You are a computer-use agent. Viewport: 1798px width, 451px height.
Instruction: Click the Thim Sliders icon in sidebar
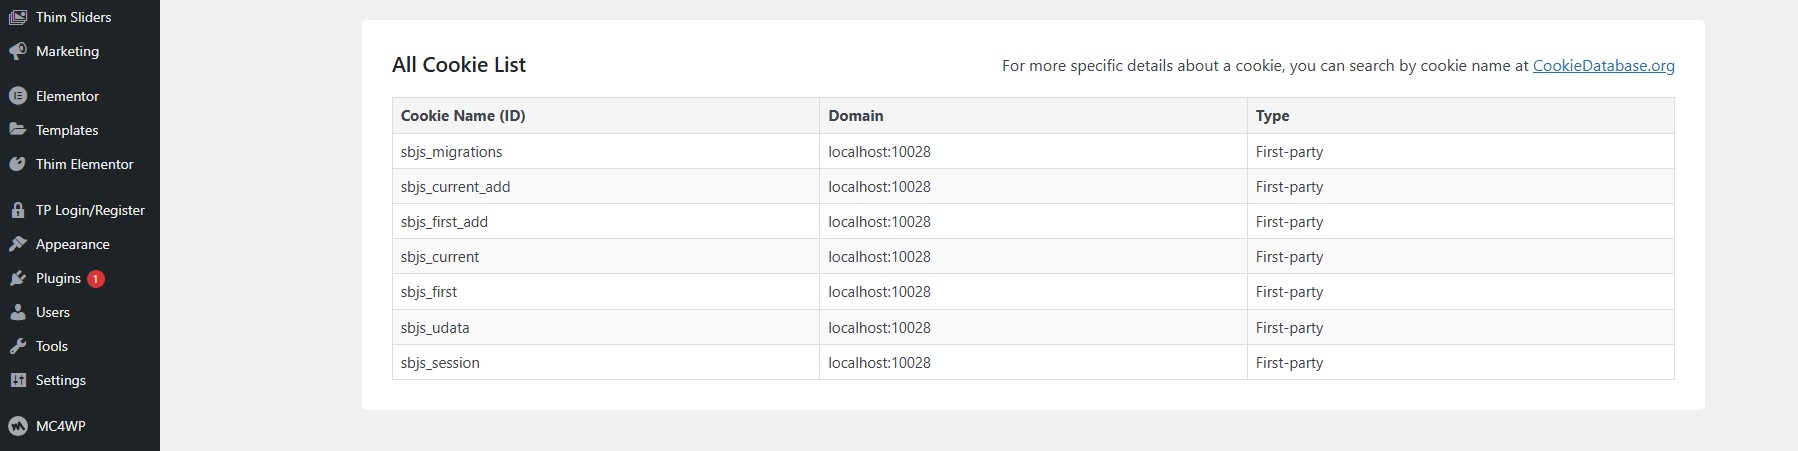pos(18,17)
